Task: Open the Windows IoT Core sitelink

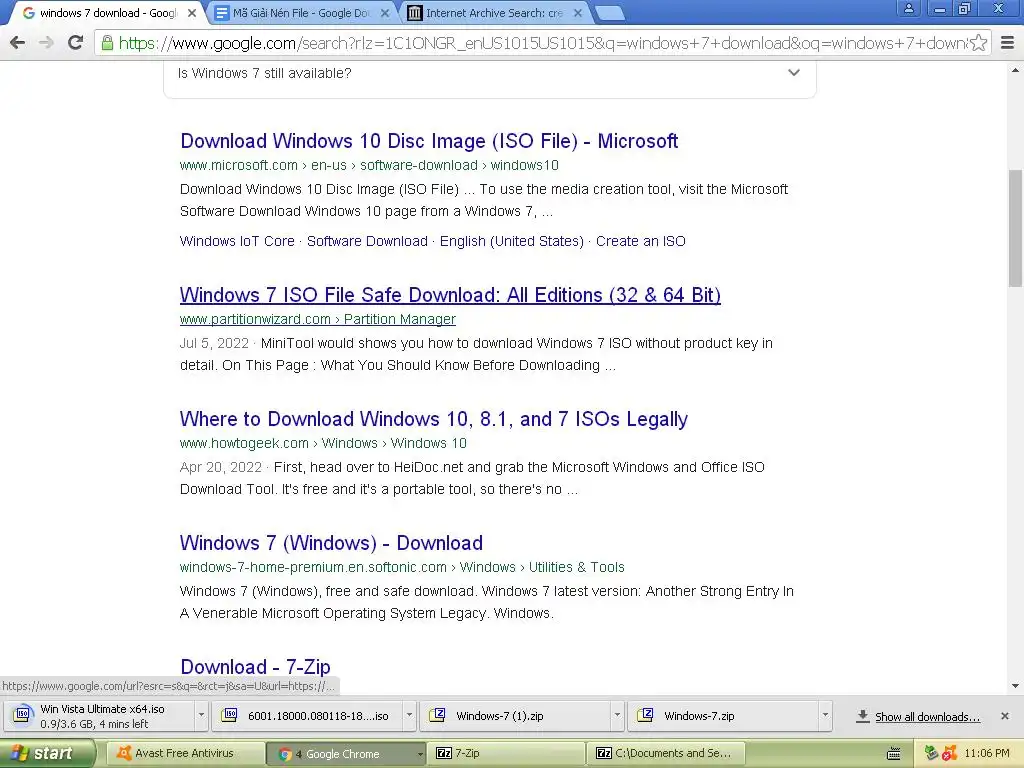Action: click(237, 241)
